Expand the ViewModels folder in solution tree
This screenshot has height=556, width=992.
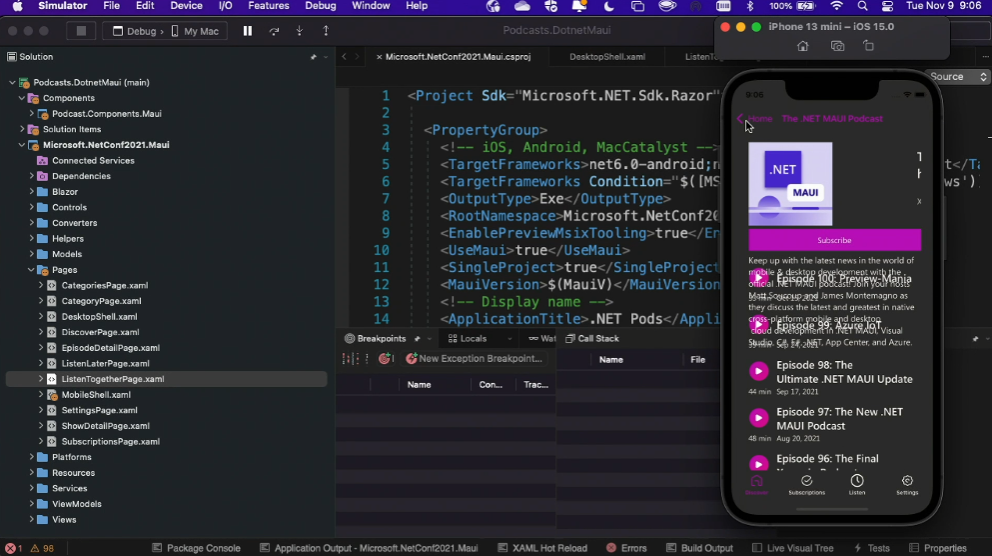point(30,504)
